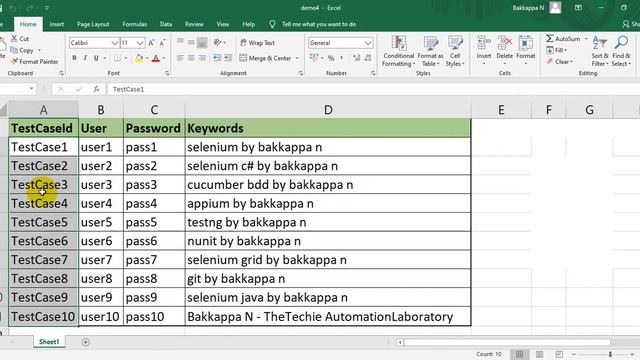This screenshot has height=360, width=640.
Task: Open the General number format dropdown
Action: coord(368,43)
